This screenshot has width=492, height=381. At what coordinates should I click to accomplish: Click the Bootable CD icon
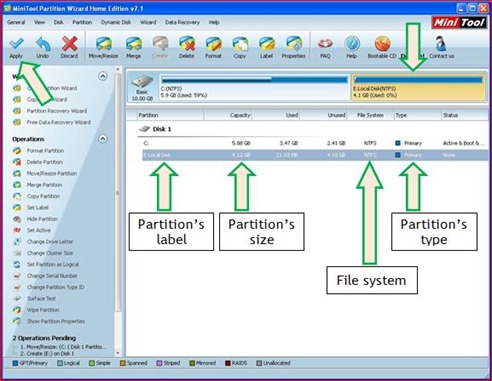382,44
